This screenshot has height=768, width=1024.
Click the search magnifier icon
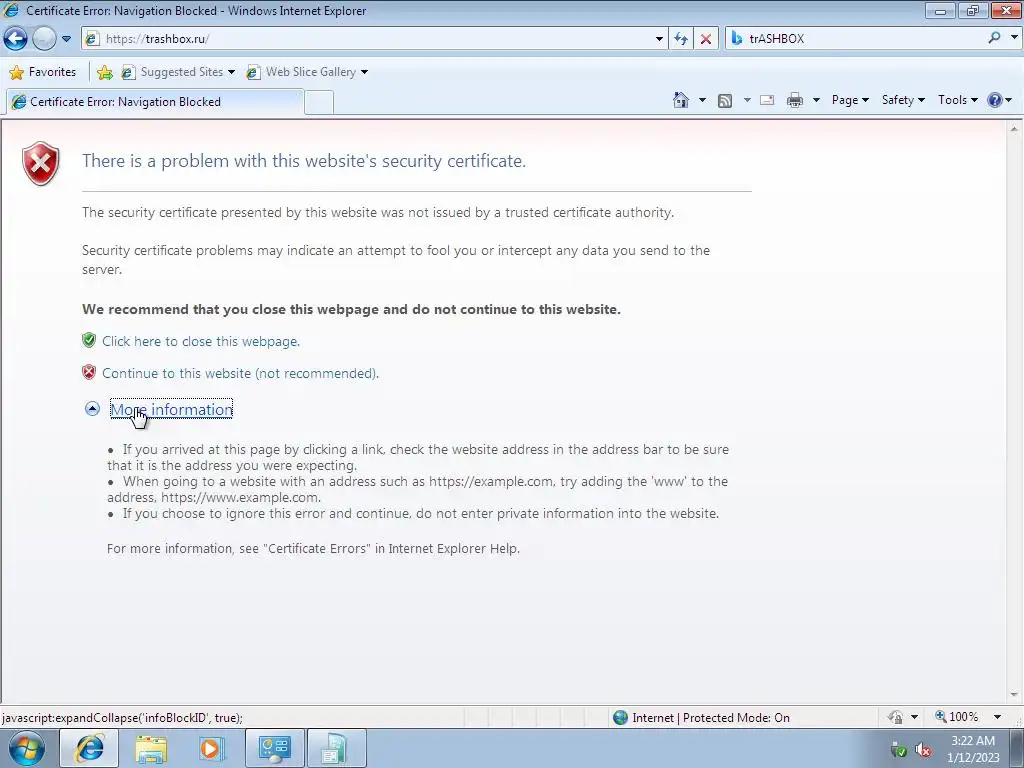click(995, 38)
